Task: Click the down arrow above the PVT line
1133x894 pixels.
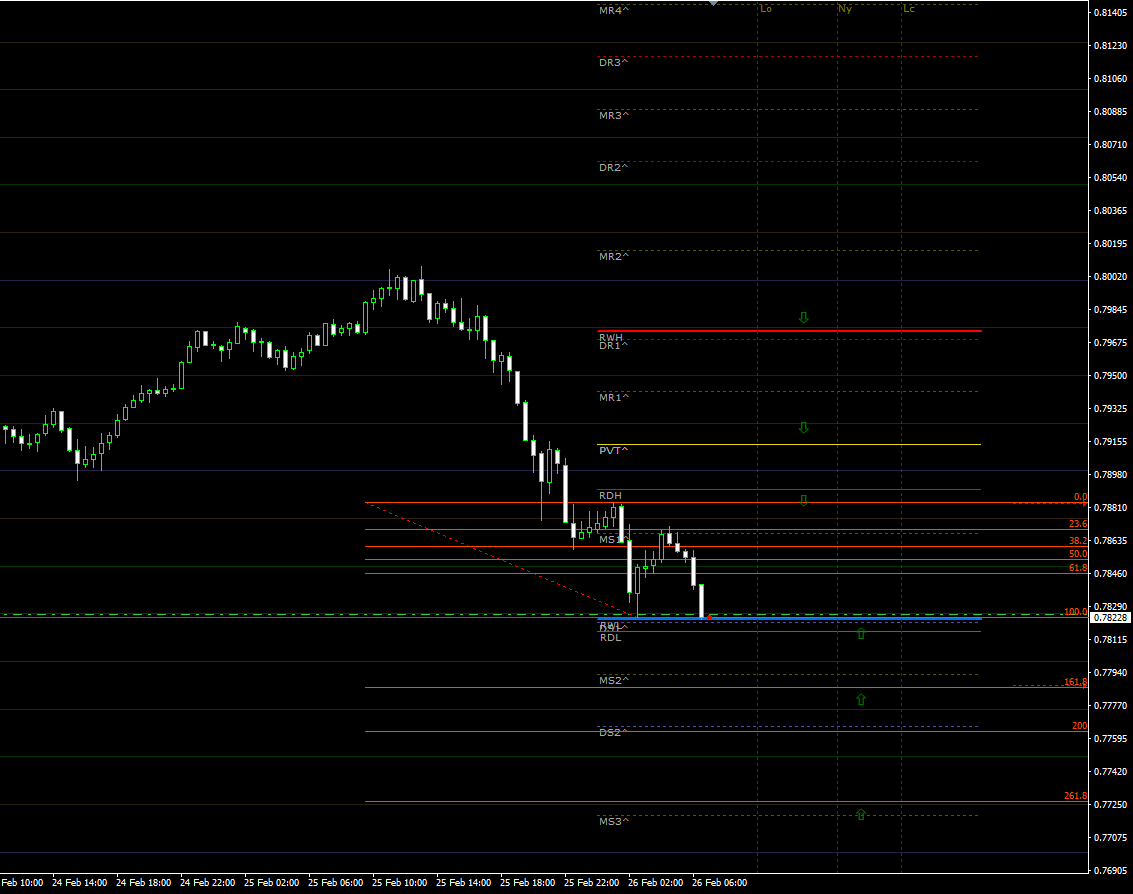Action: 803,428
